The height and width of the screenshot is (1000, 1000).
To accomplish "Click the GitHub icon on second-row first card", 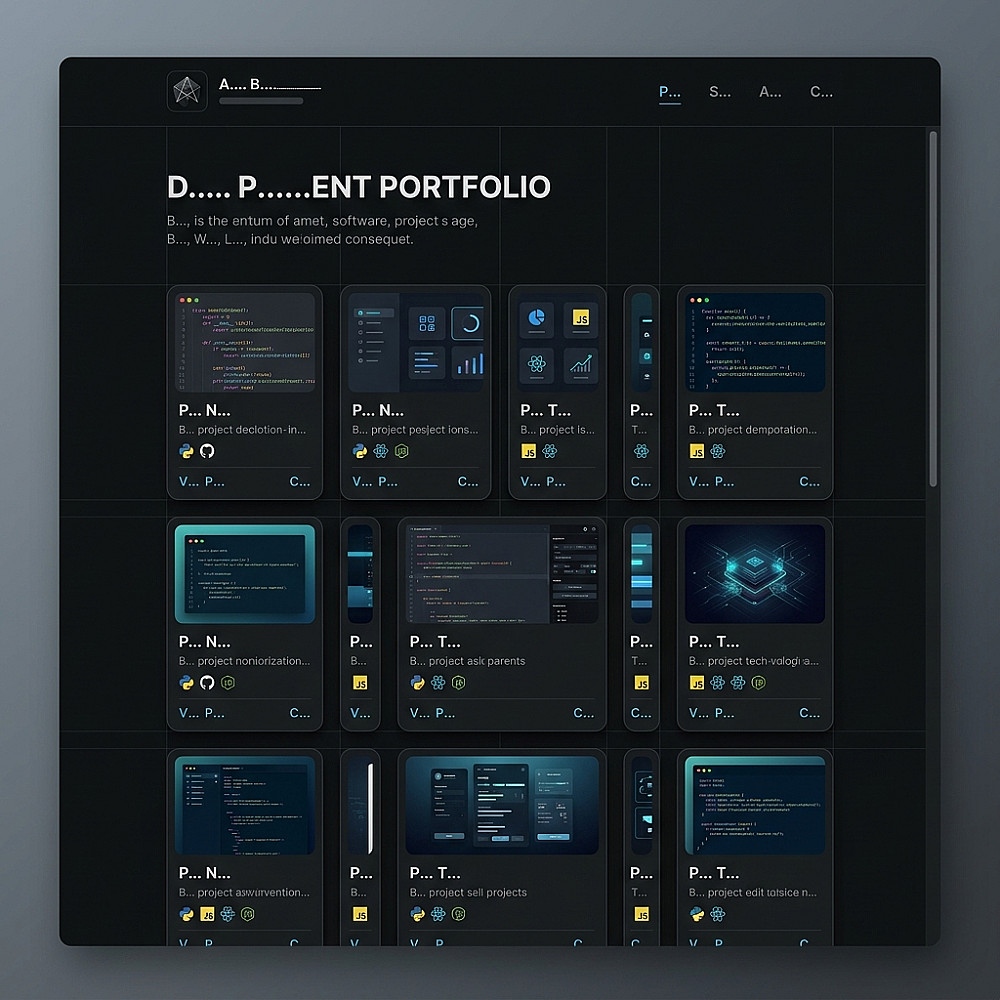I will click(x=207, y=682).
